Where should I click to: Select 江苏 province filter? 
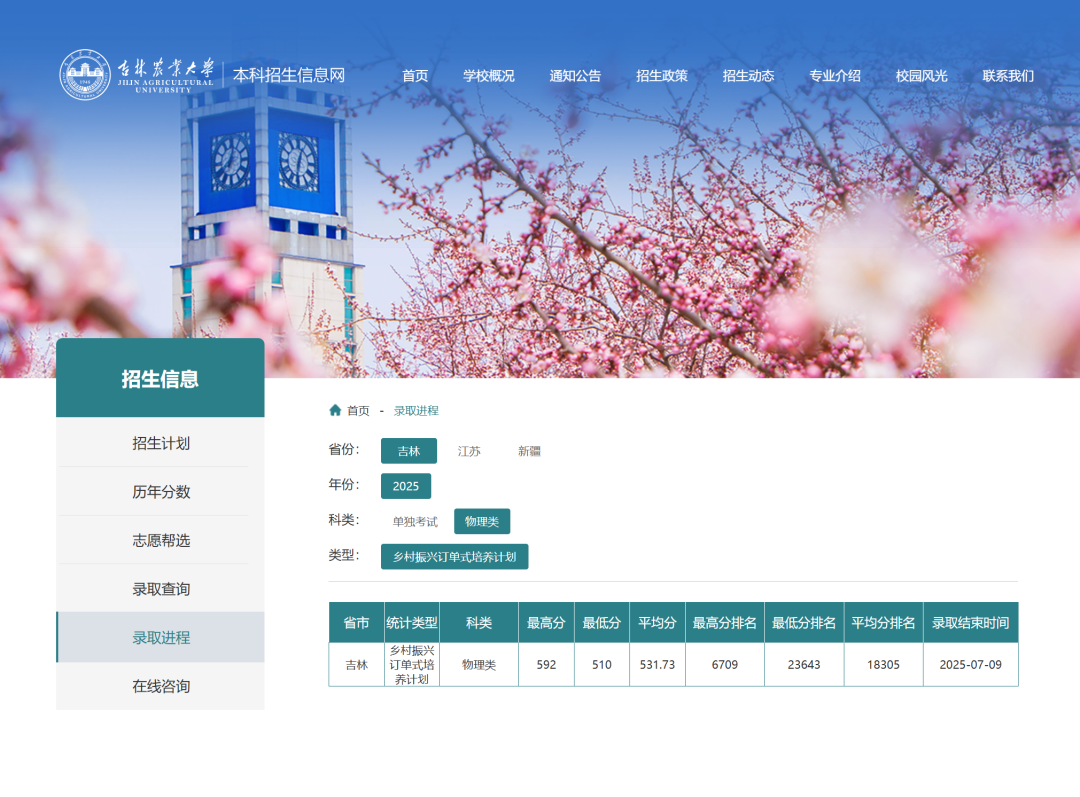pyautogui.click(x=470, y=450)
